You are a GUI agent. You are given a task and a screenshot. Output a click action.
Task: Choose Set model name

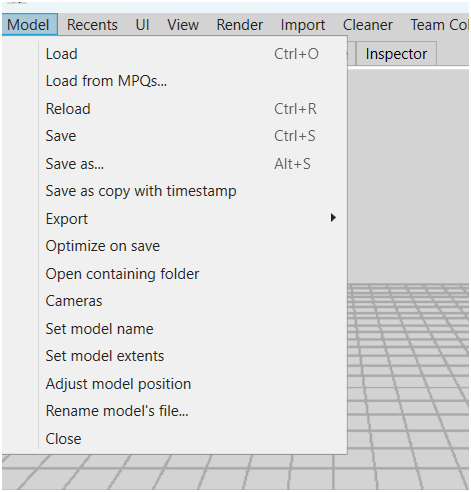(192, 329)
